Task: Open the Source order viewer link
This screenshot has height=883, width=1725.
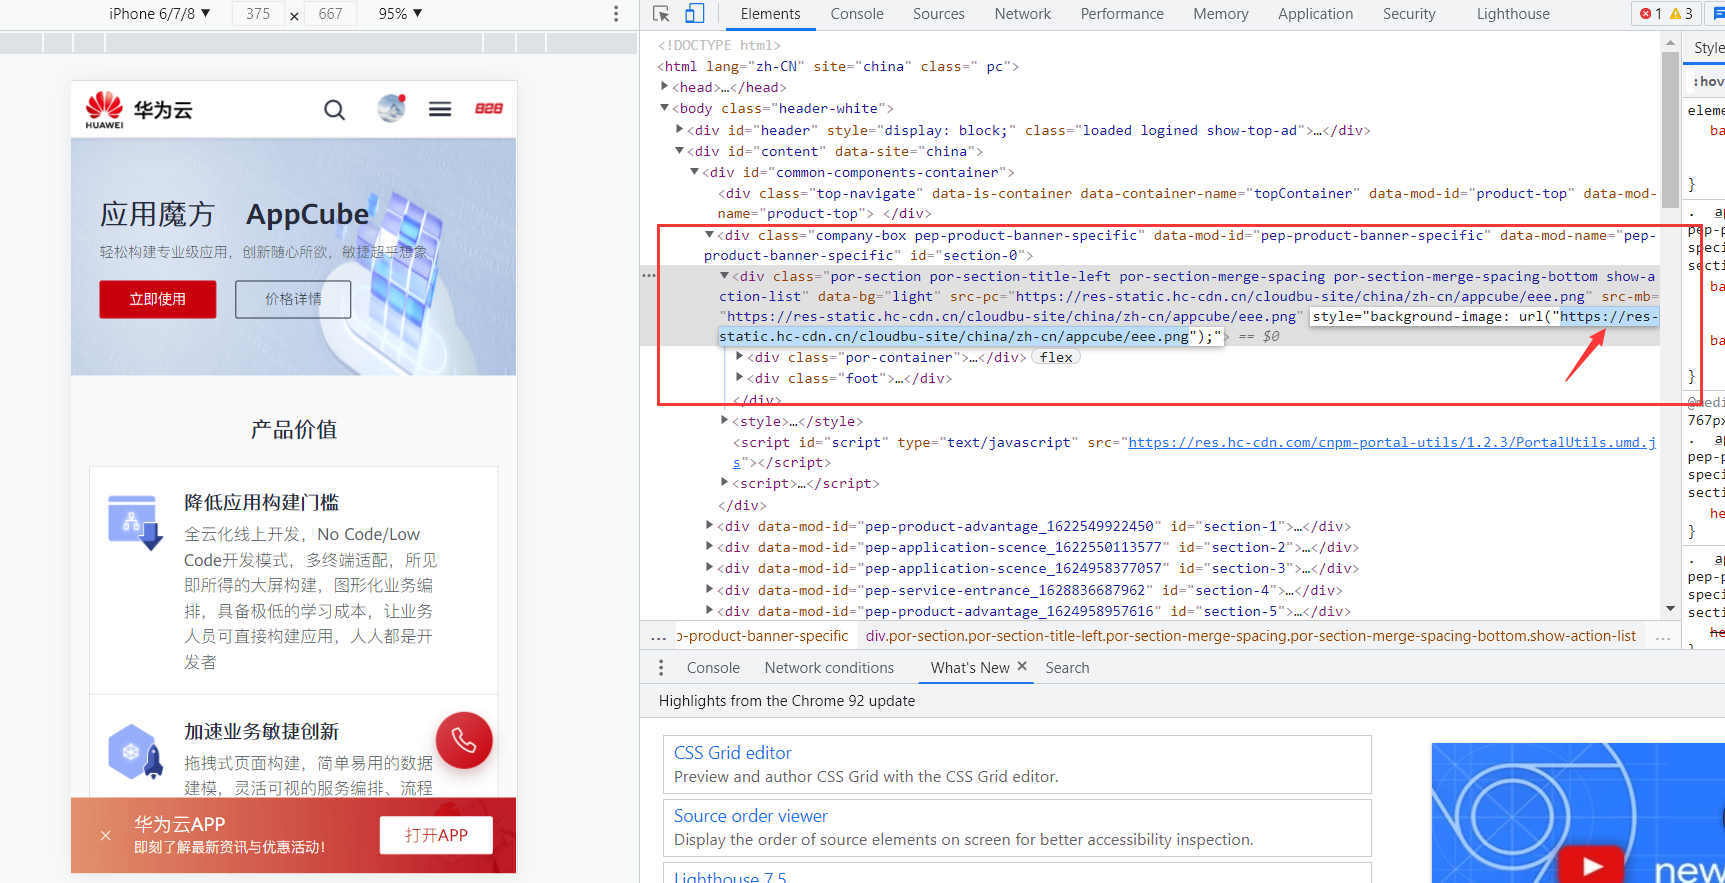Action: point(751,816)
